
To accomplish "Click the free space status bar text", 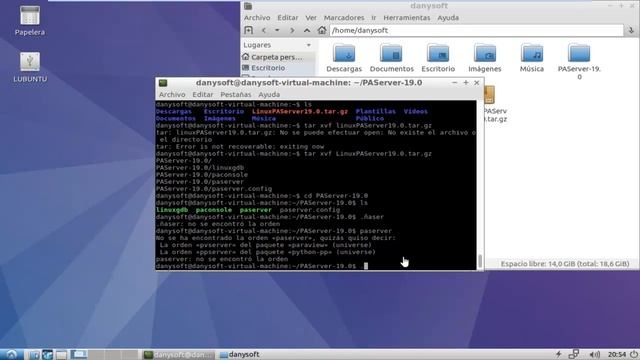I will [565, 264].
